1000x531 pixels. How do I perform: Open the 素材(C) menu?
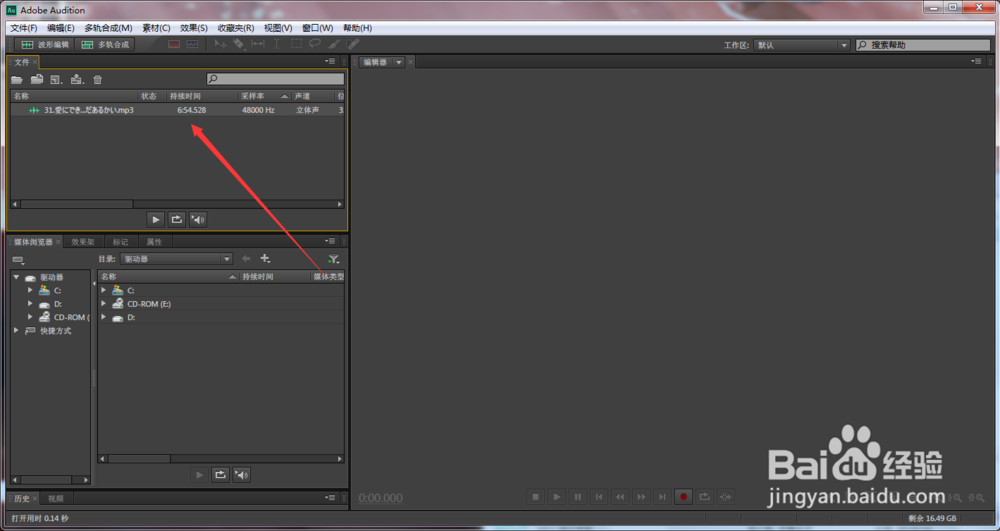156,28
